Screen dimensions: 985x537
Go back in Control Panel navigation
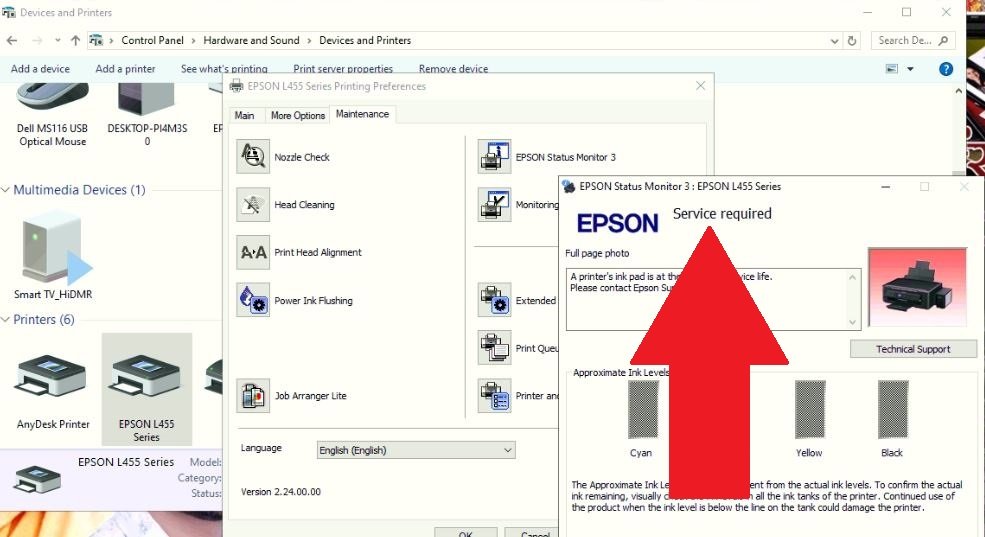pyautogui.click(x=12, y=40)
